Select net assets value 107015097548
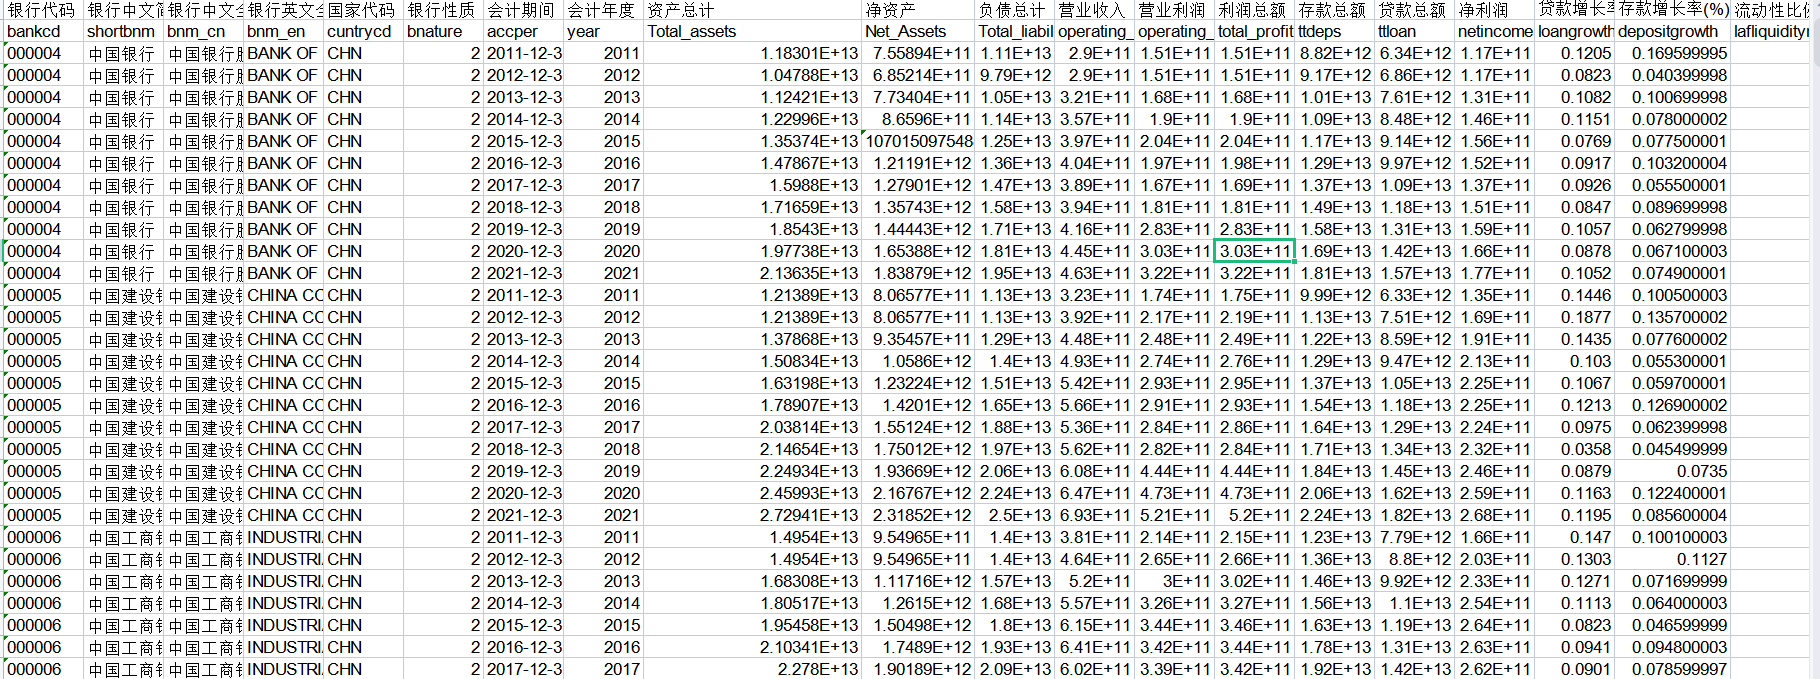This screenshot has height=679, width=1820. click(x=918, y=141)
